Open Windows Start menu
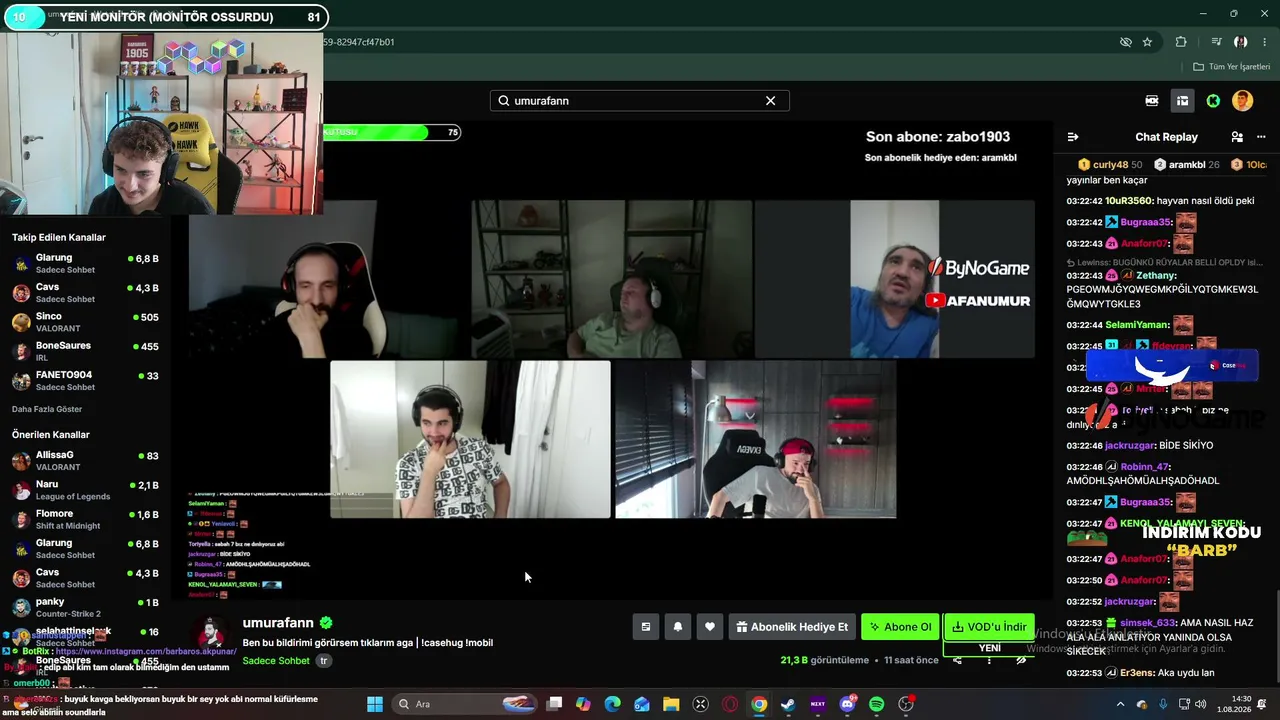Image resolution: width=1280 pixels, height=720 pixels. tap(375, 704)
